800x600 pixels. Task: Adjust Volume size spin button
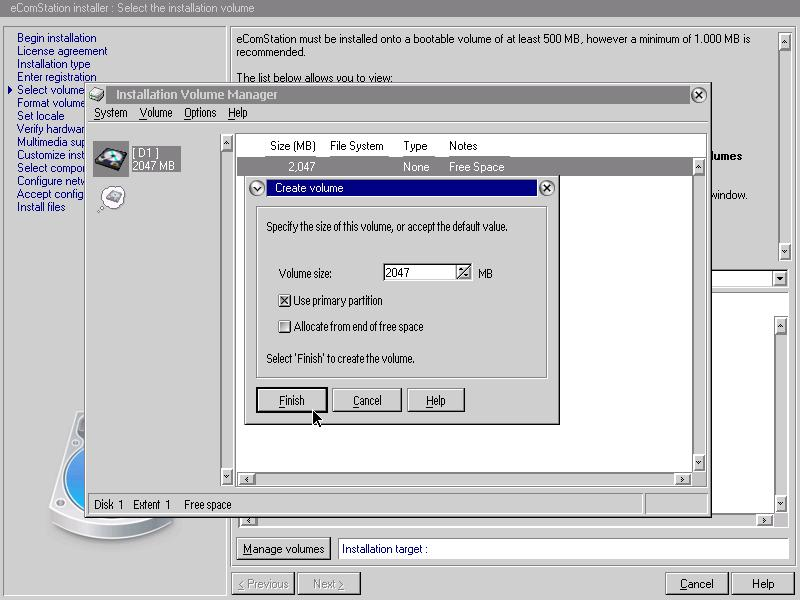(463, 272)
